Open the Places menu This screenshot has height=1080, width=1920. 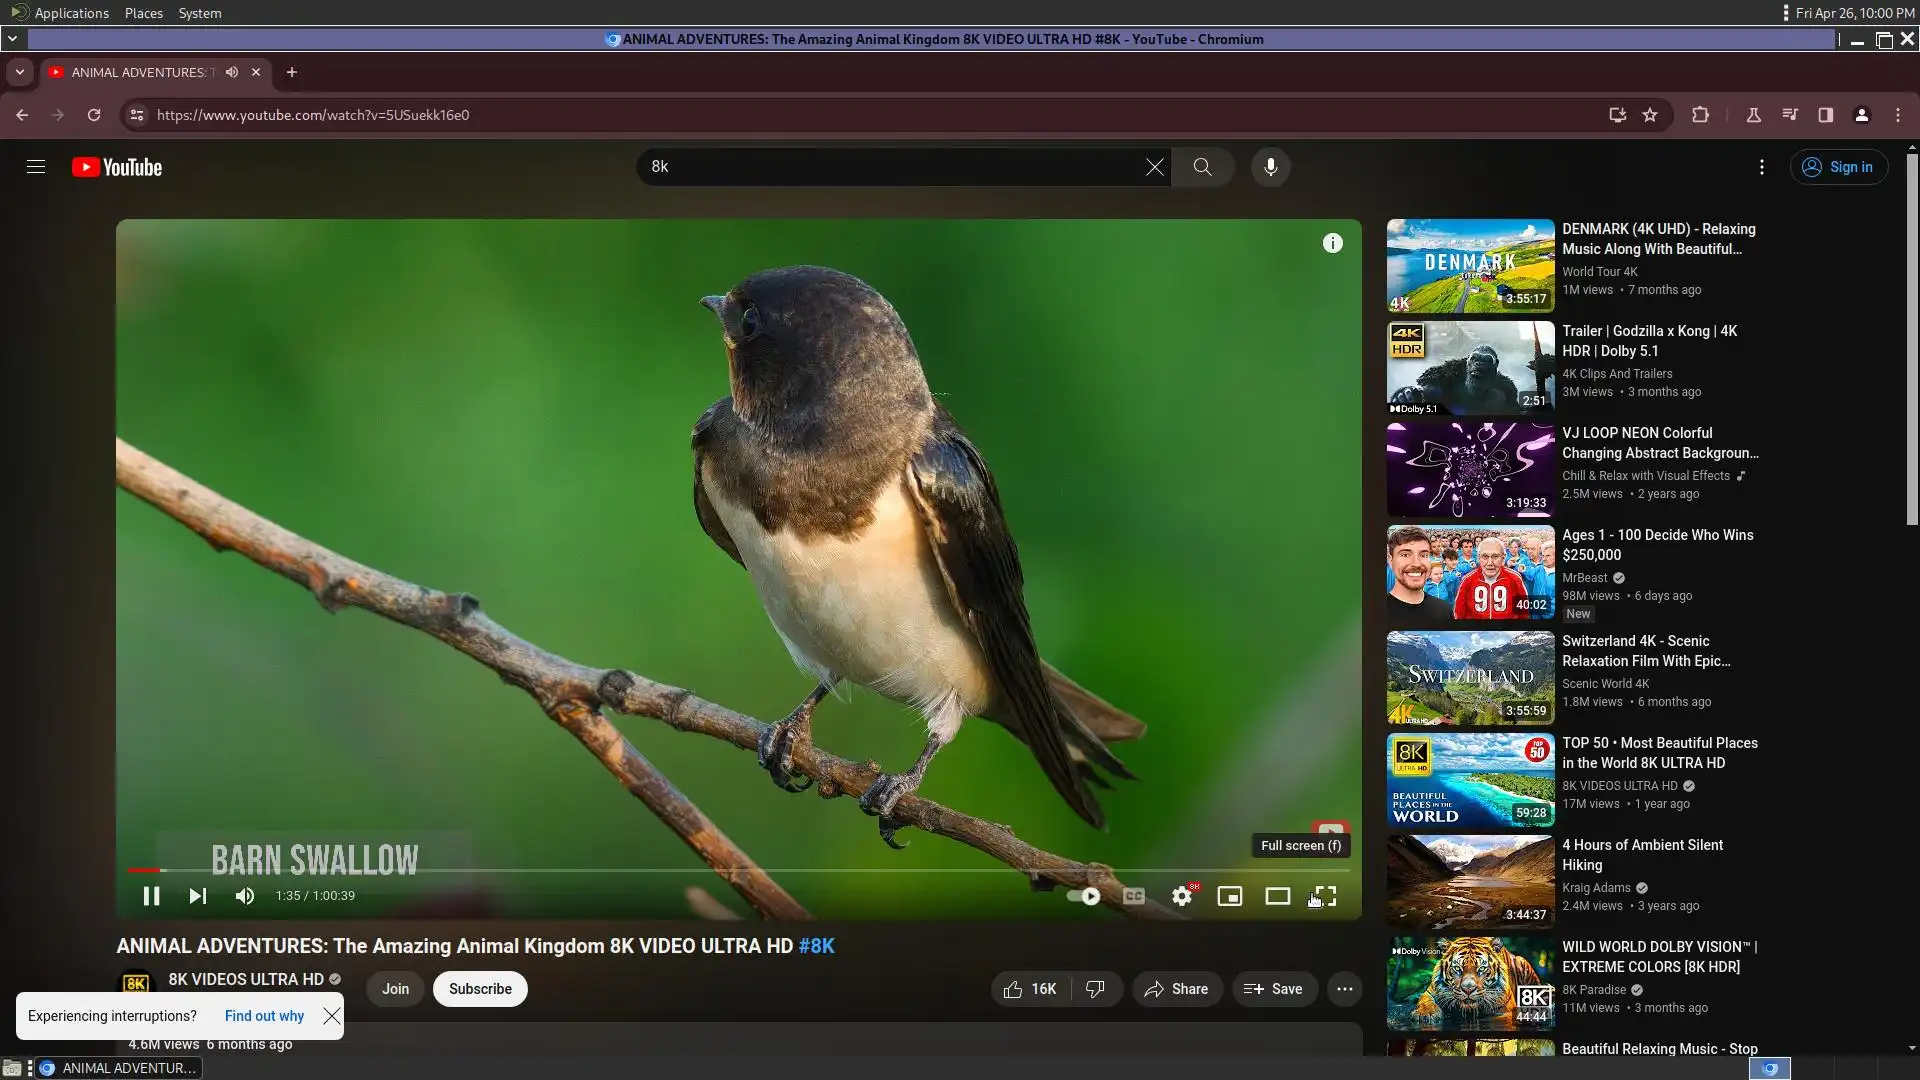point(143,13)
